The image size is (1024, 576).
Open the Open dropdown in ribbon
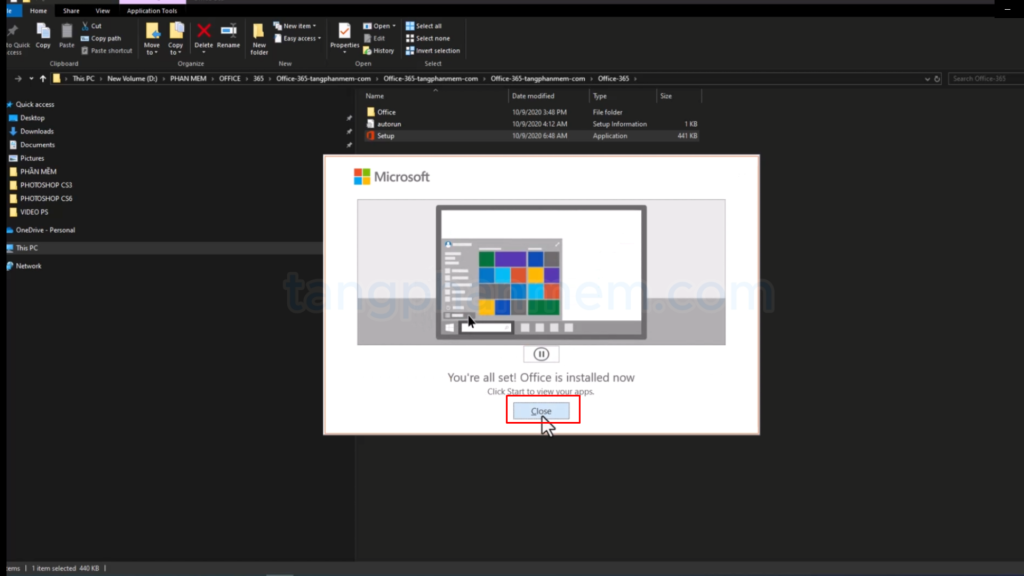click(x=379, y=26)
